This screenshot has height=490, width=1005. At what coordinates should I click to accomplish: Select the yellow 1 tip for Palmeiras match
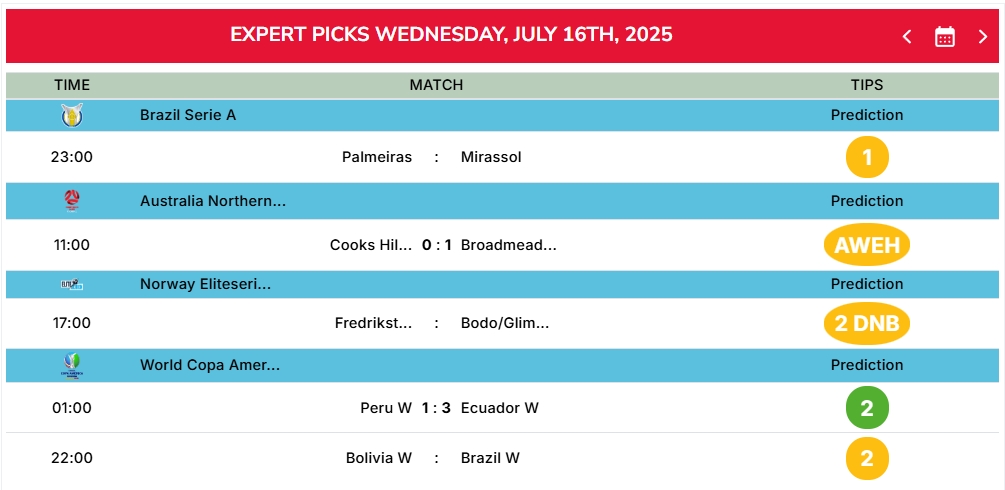coord(867,157)
